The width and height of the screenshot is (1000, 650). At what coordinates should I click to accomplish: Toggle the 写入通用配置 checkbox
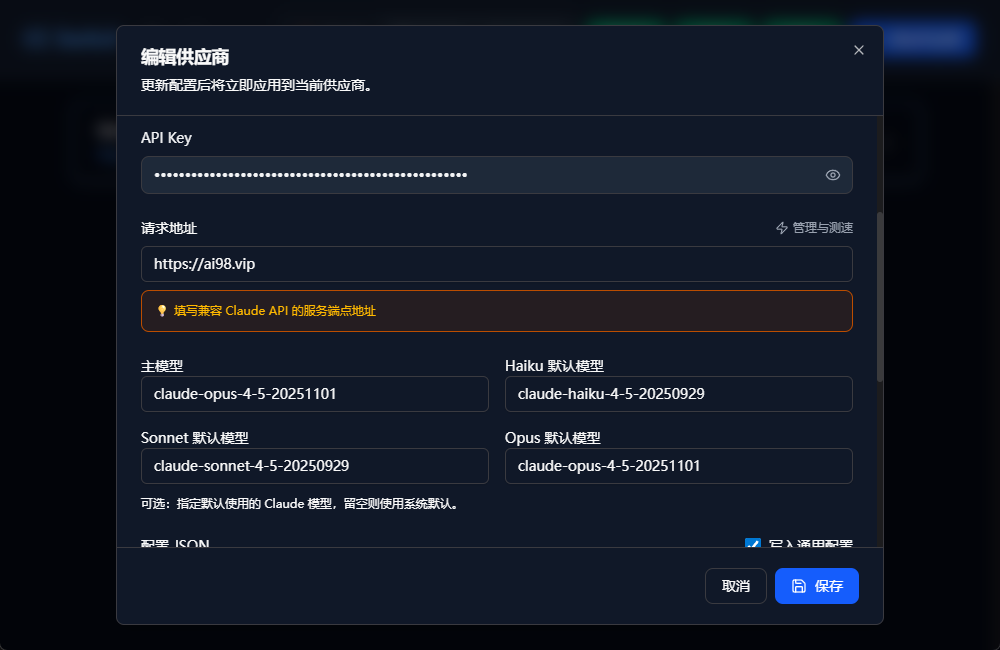(753, 544)
